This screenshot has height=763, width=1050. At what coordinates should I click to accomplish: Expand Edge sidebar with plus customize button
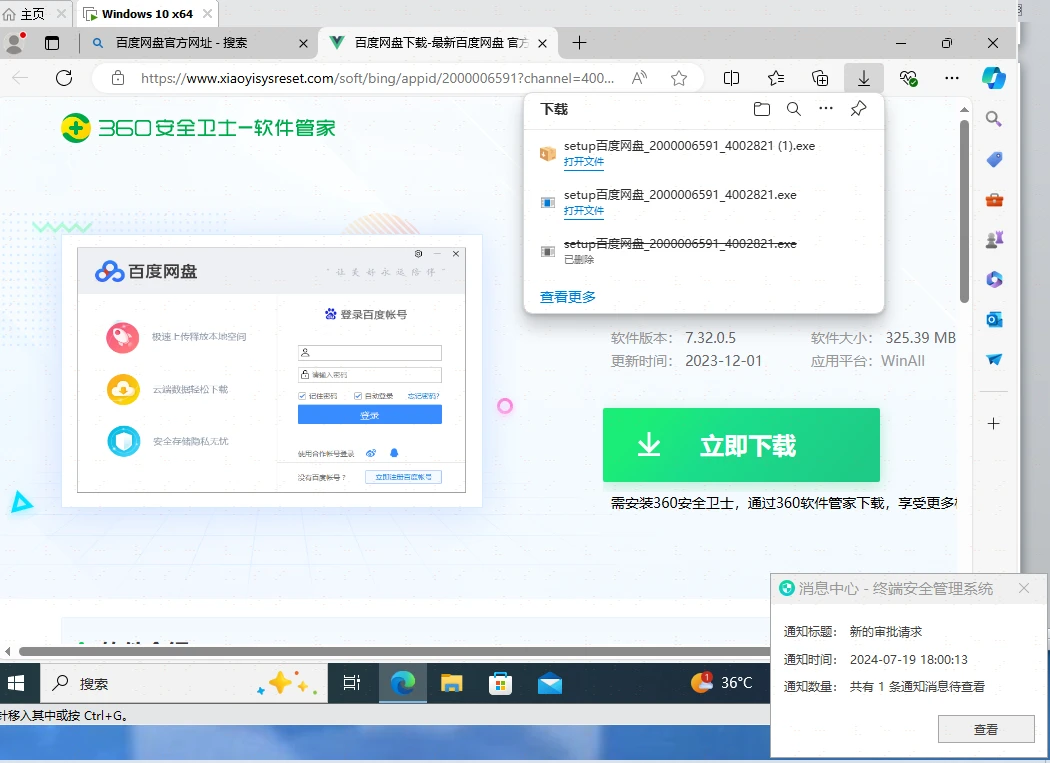click(993, 423)
